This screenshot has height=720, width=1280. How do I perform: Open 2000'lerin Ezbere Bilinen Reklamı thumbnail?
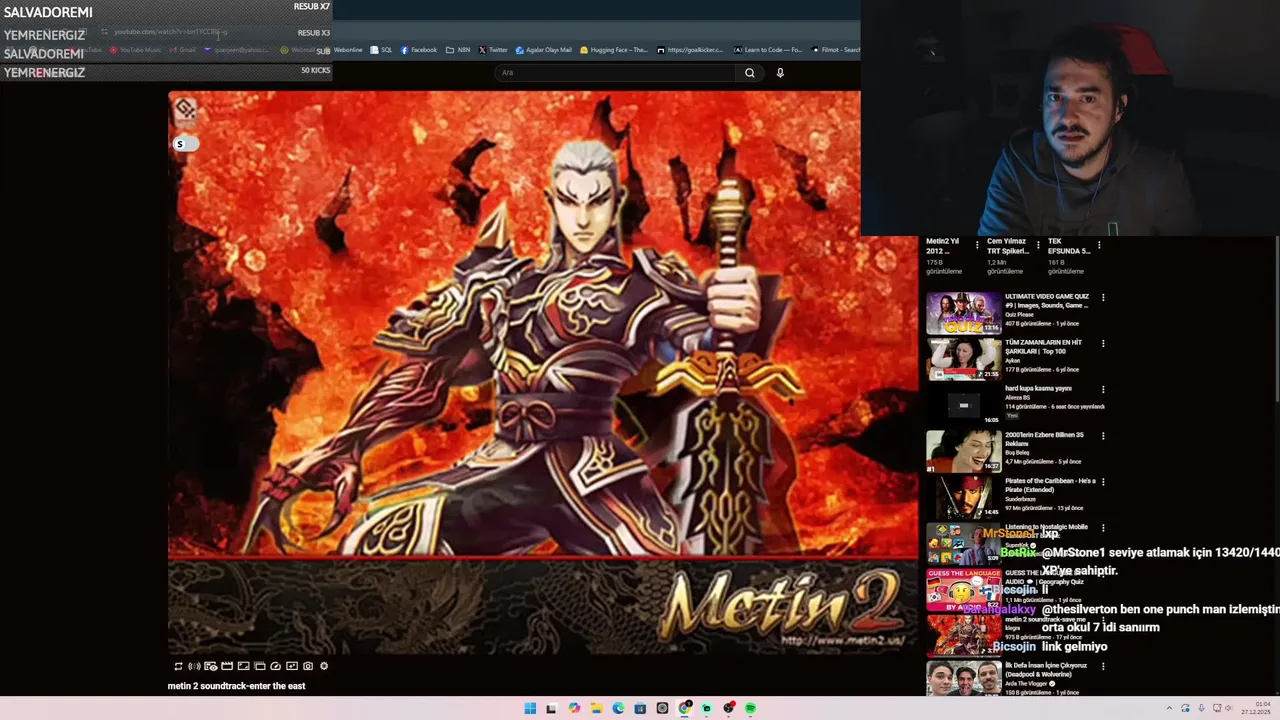[963, 451]
